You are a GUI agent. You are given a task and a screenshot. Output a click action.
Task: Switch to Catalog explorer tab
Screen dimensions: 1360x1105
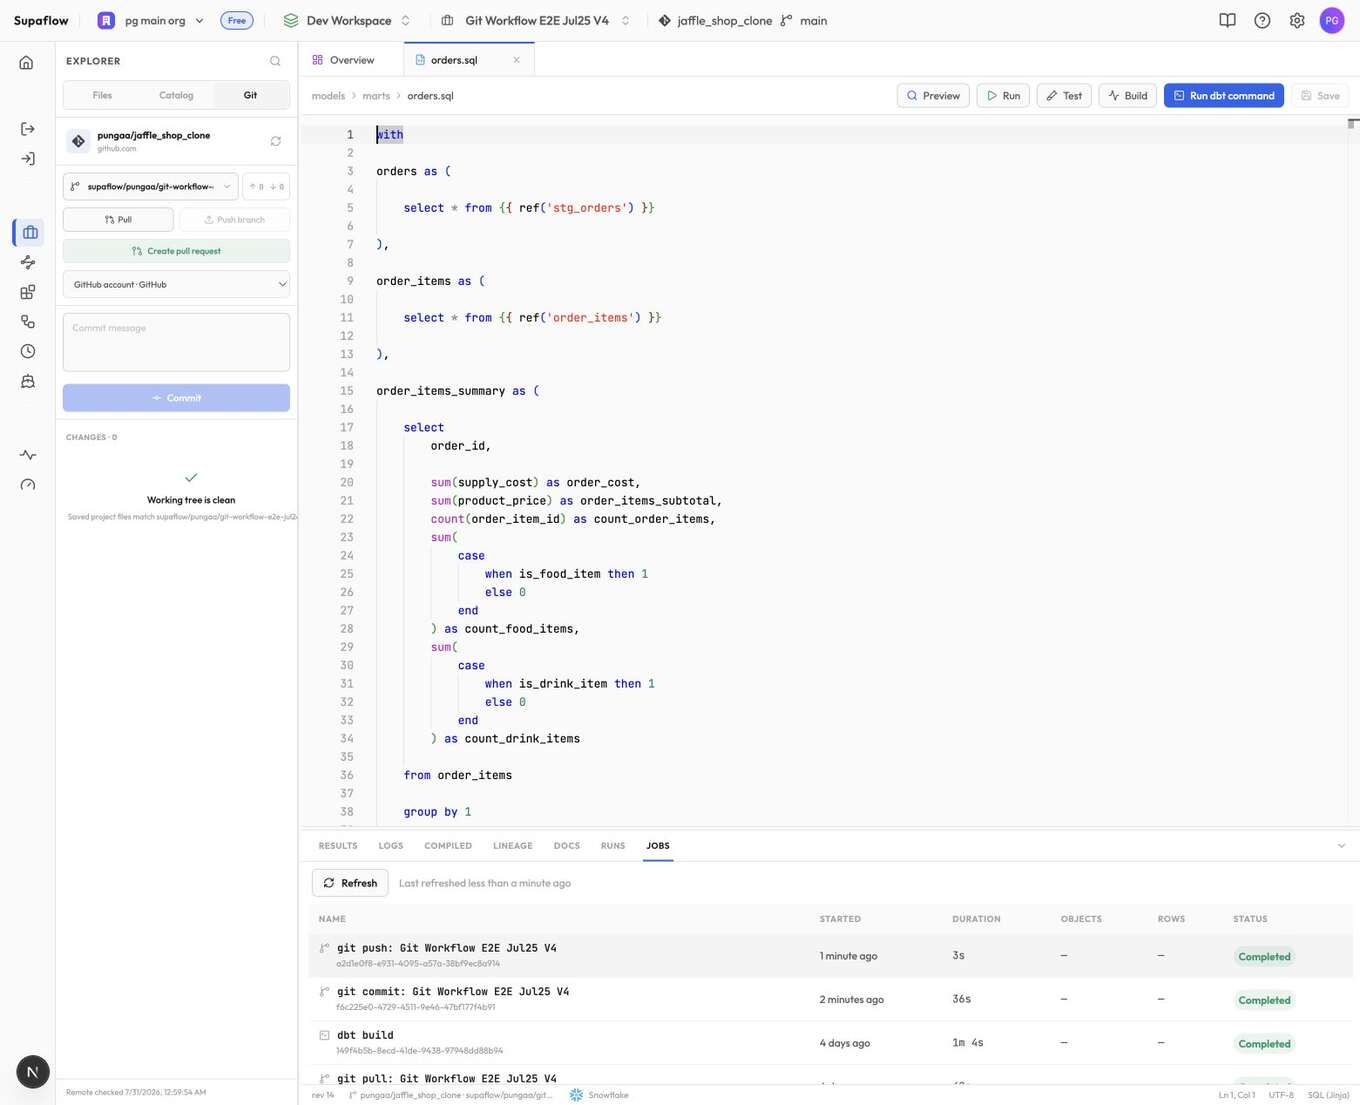176,95
